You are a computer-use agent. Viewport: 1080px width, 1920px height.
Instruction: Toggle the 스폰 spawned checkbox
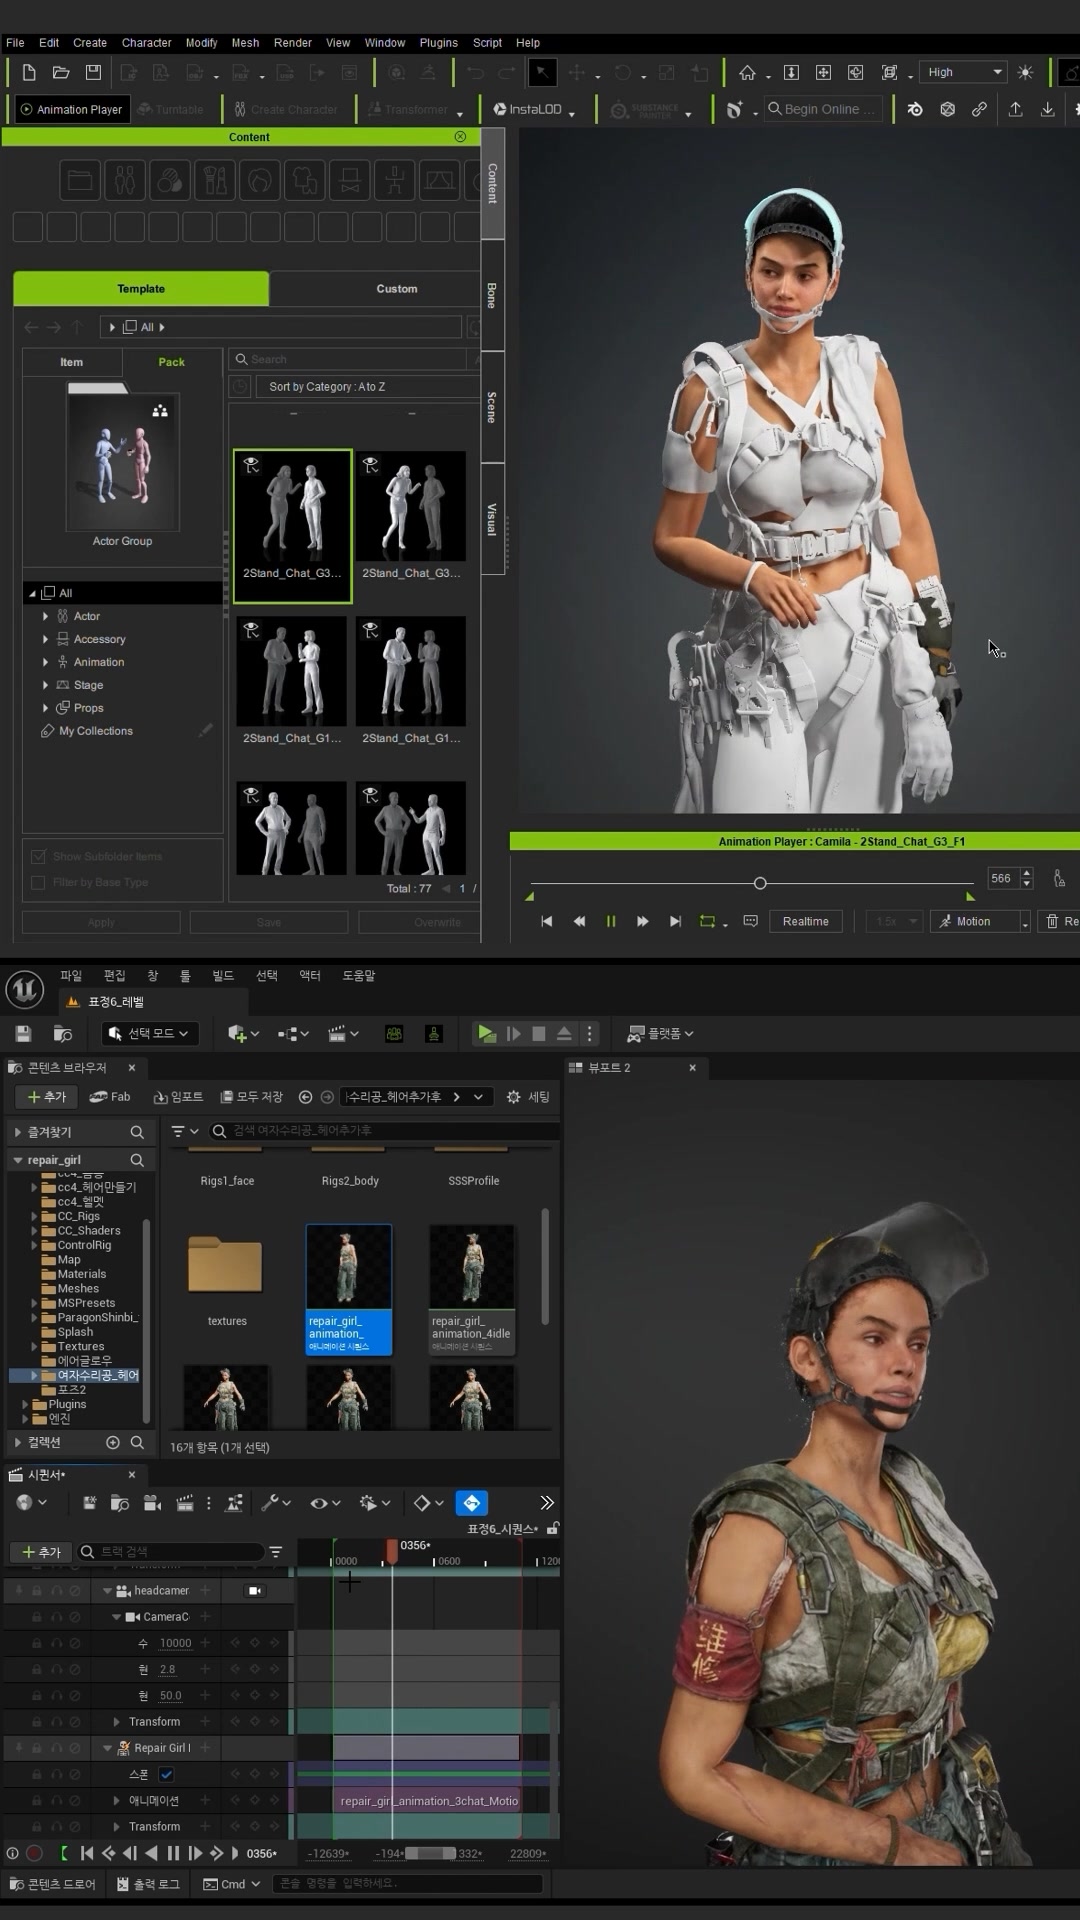click(x=166, y=1774)
